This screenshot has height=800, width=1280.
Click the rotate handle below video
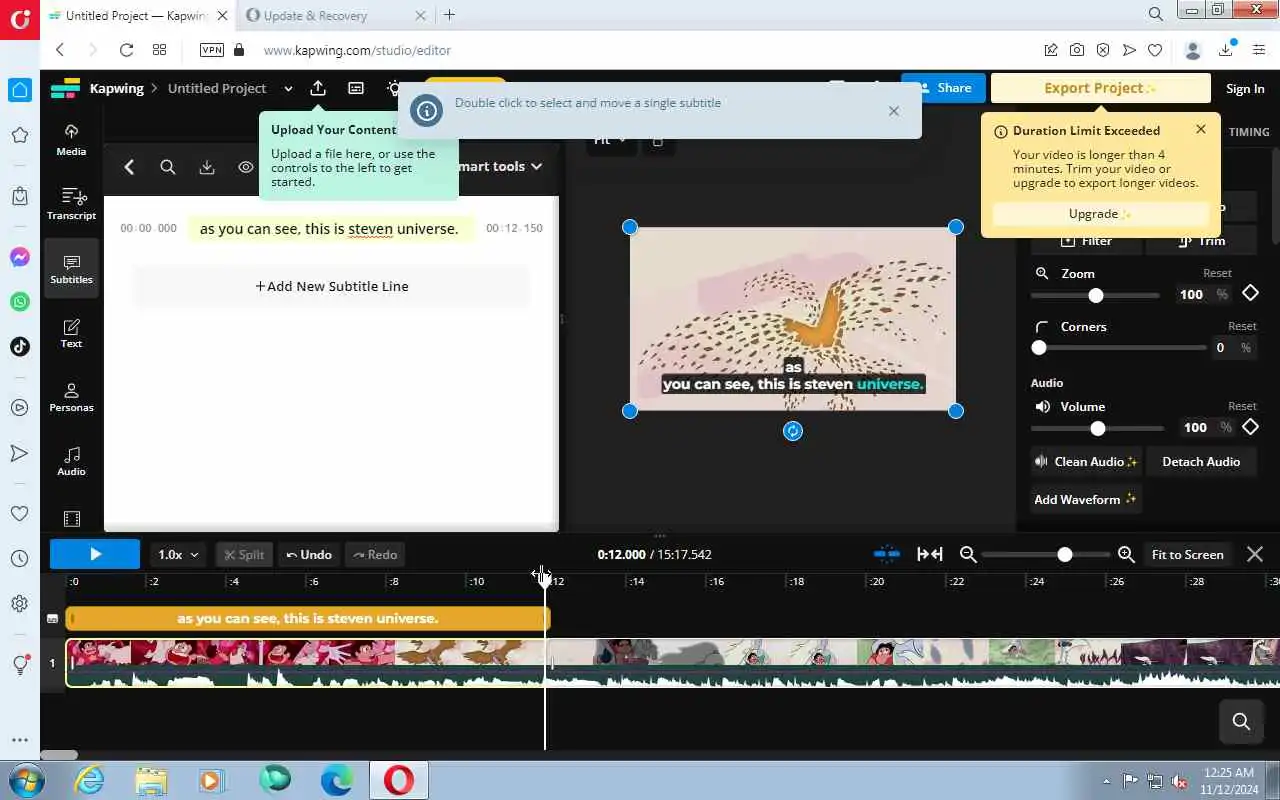(793, 431)
